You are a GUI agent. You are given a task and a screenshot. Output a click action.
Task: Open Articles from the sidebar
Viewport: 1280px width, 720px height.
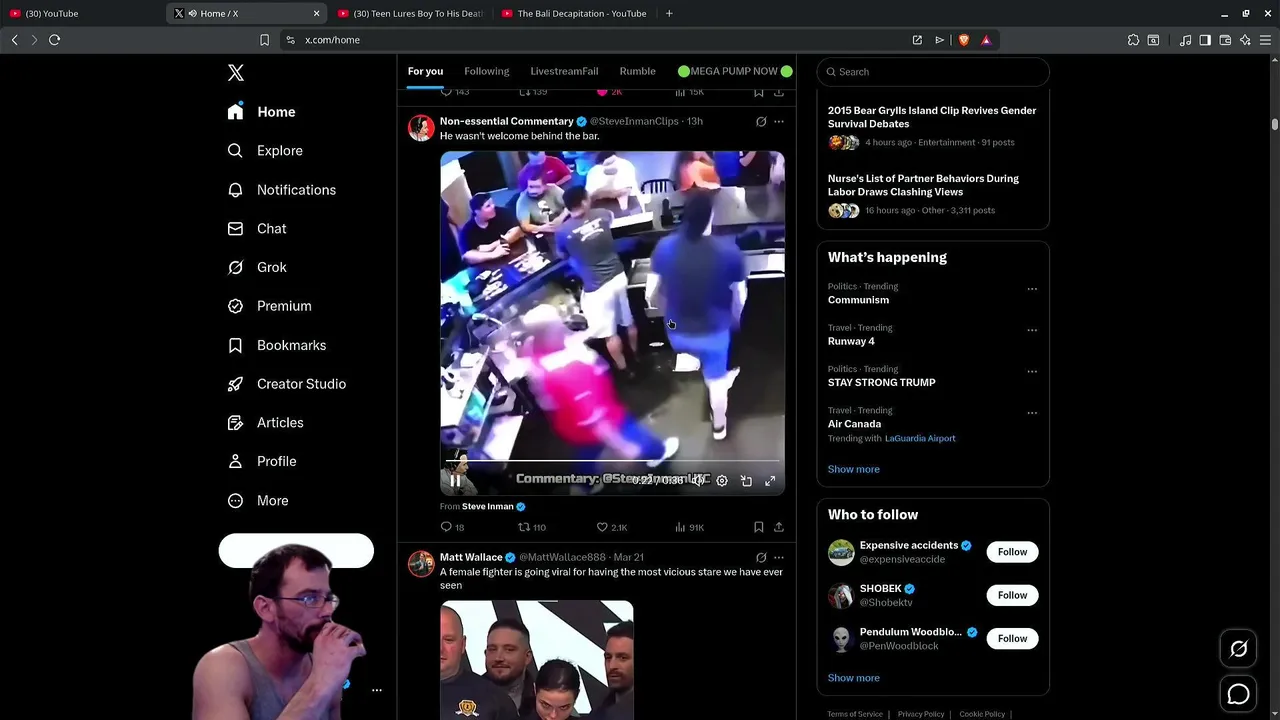pos(266,423)
